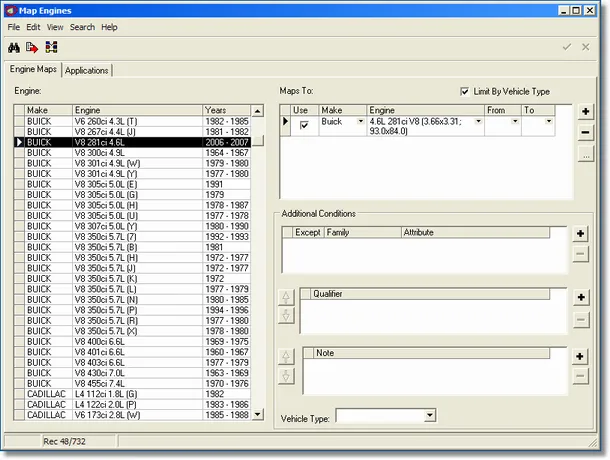Open the View menu
The image size is (610, 460).
click(55, 27)
